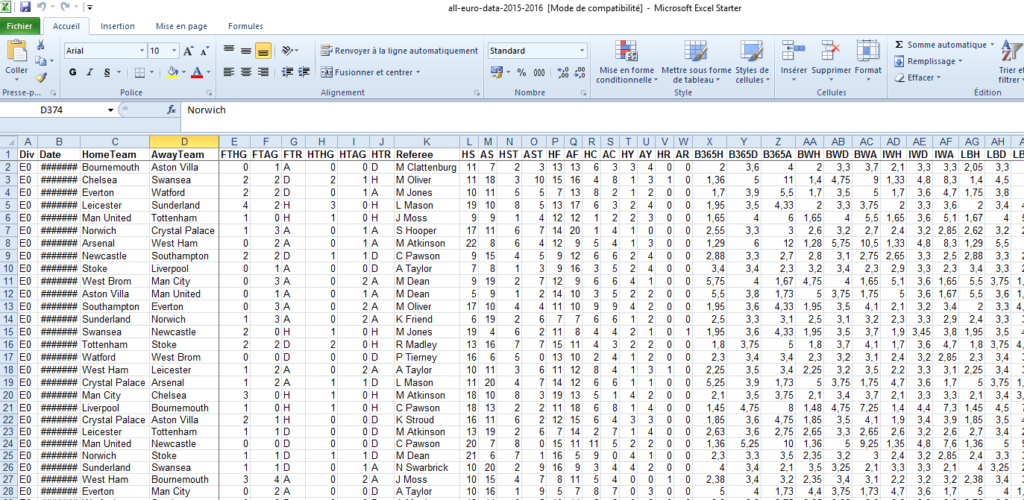This screenshot has width=1024, height=500.
Task: Click the Increase Font Size icon
Action: click(x=186, y=51)
